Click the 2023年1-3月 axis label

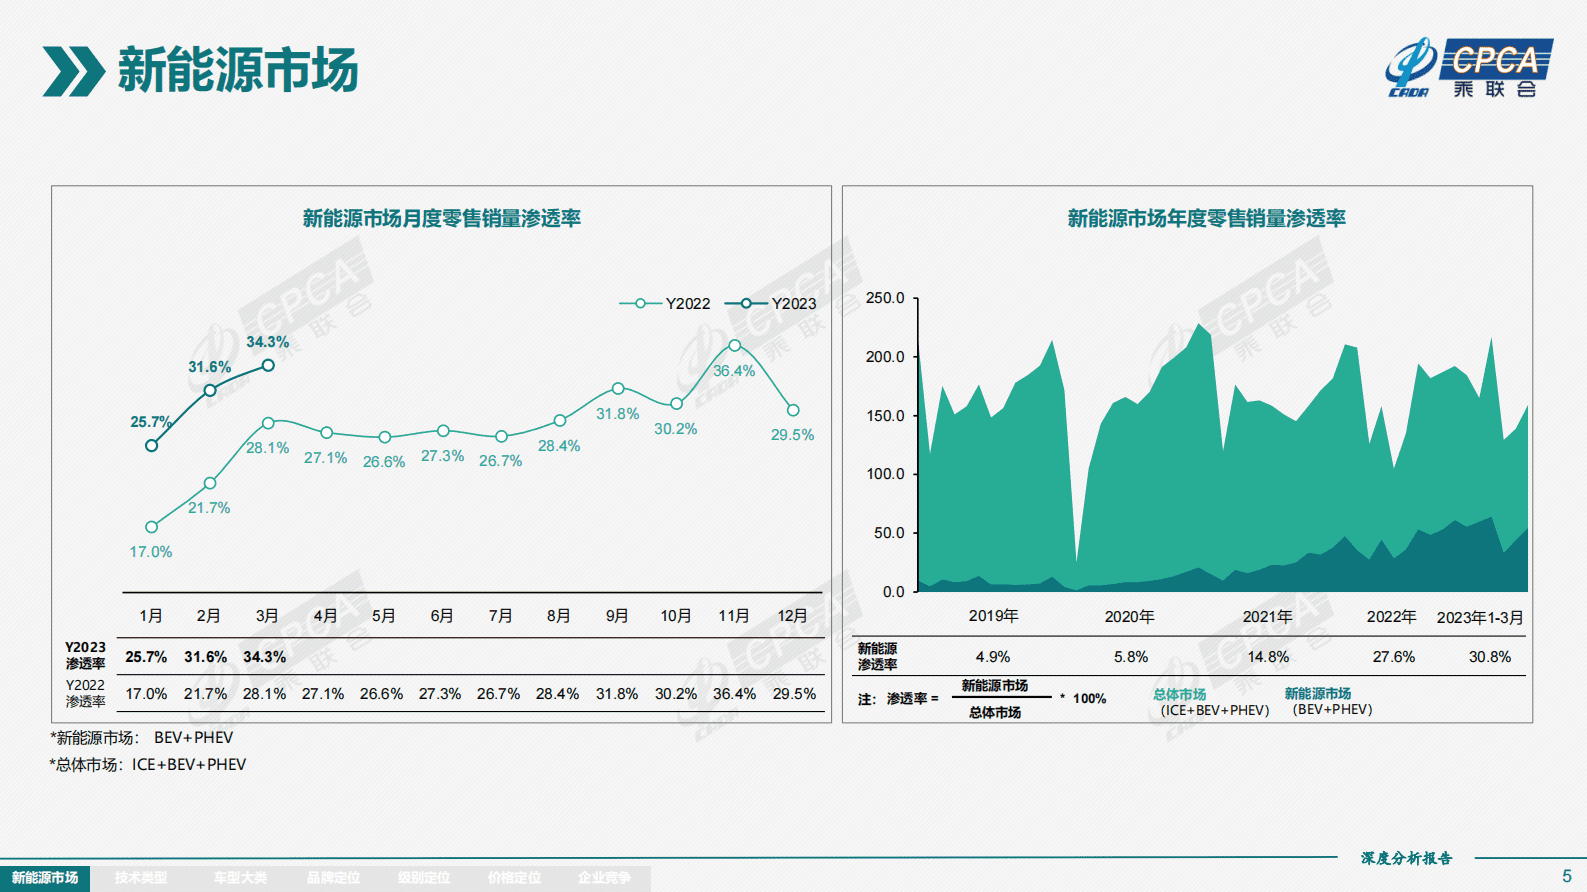[1480, 617]
